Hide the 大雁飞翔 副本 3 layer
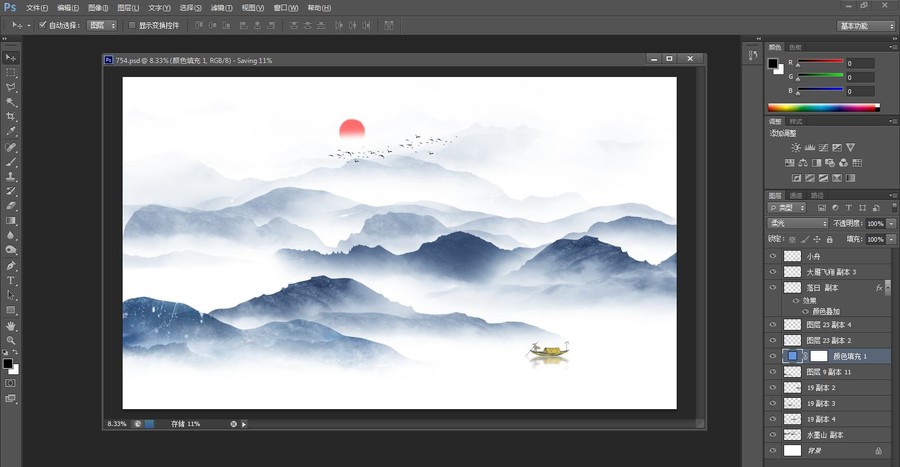This screenshot has height=467, width=900. (x=773, y=272)
